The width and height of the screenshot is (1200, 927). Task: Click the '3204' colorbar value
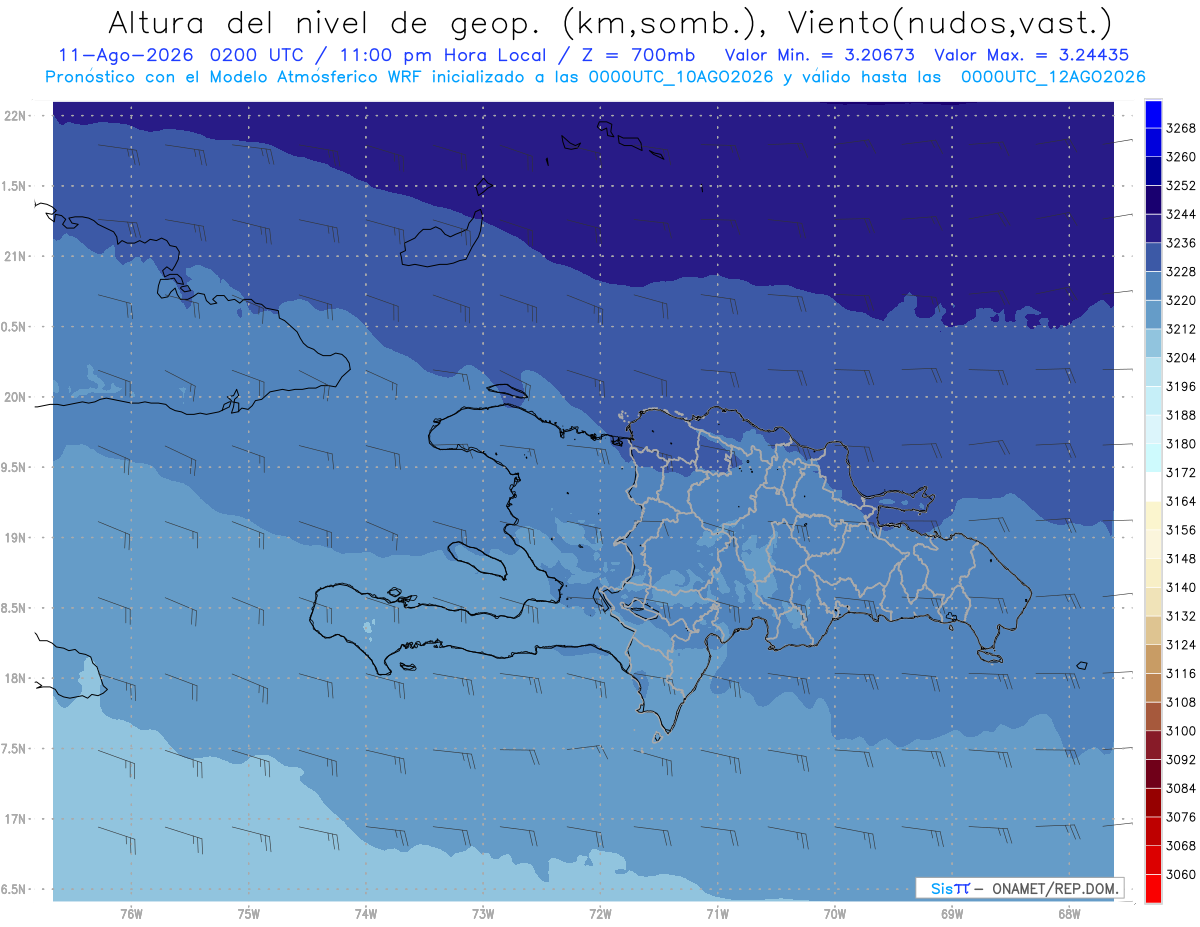[1180, 358]
